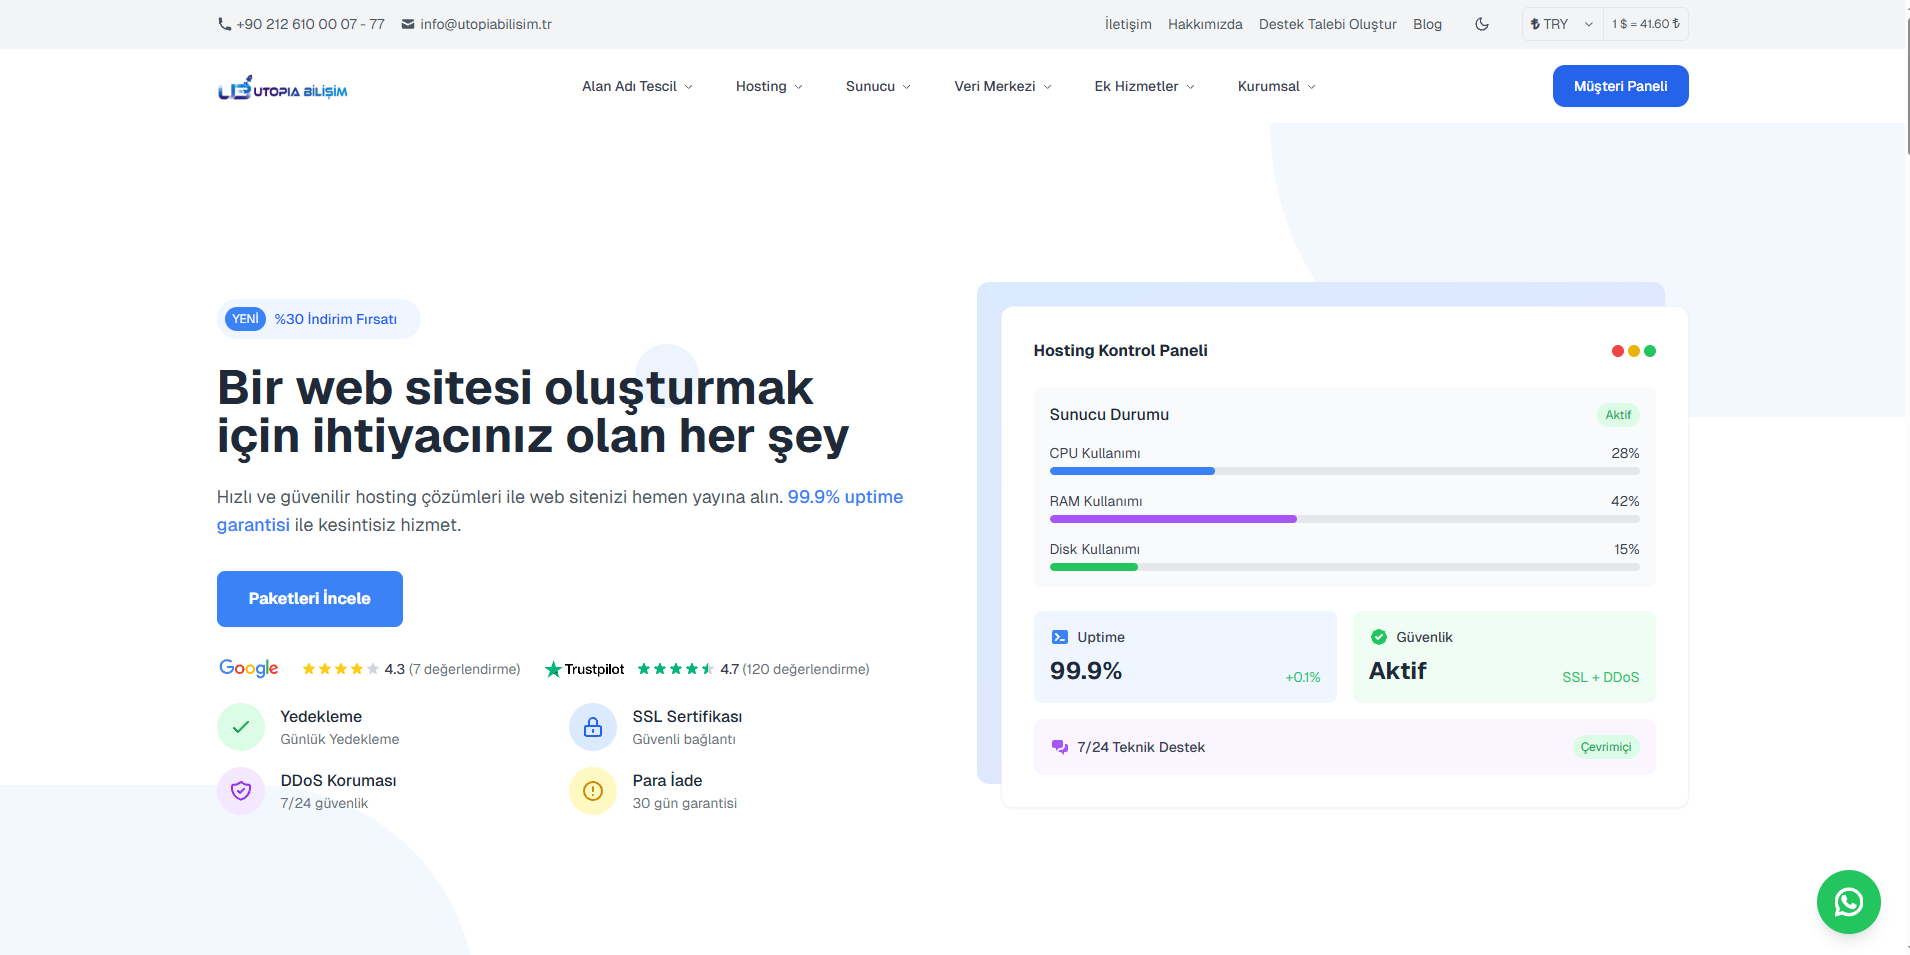Open the Veri Merkezi menu
Image resolution: width=1910 pixels, height=955 pixels.
[1002, 87]
